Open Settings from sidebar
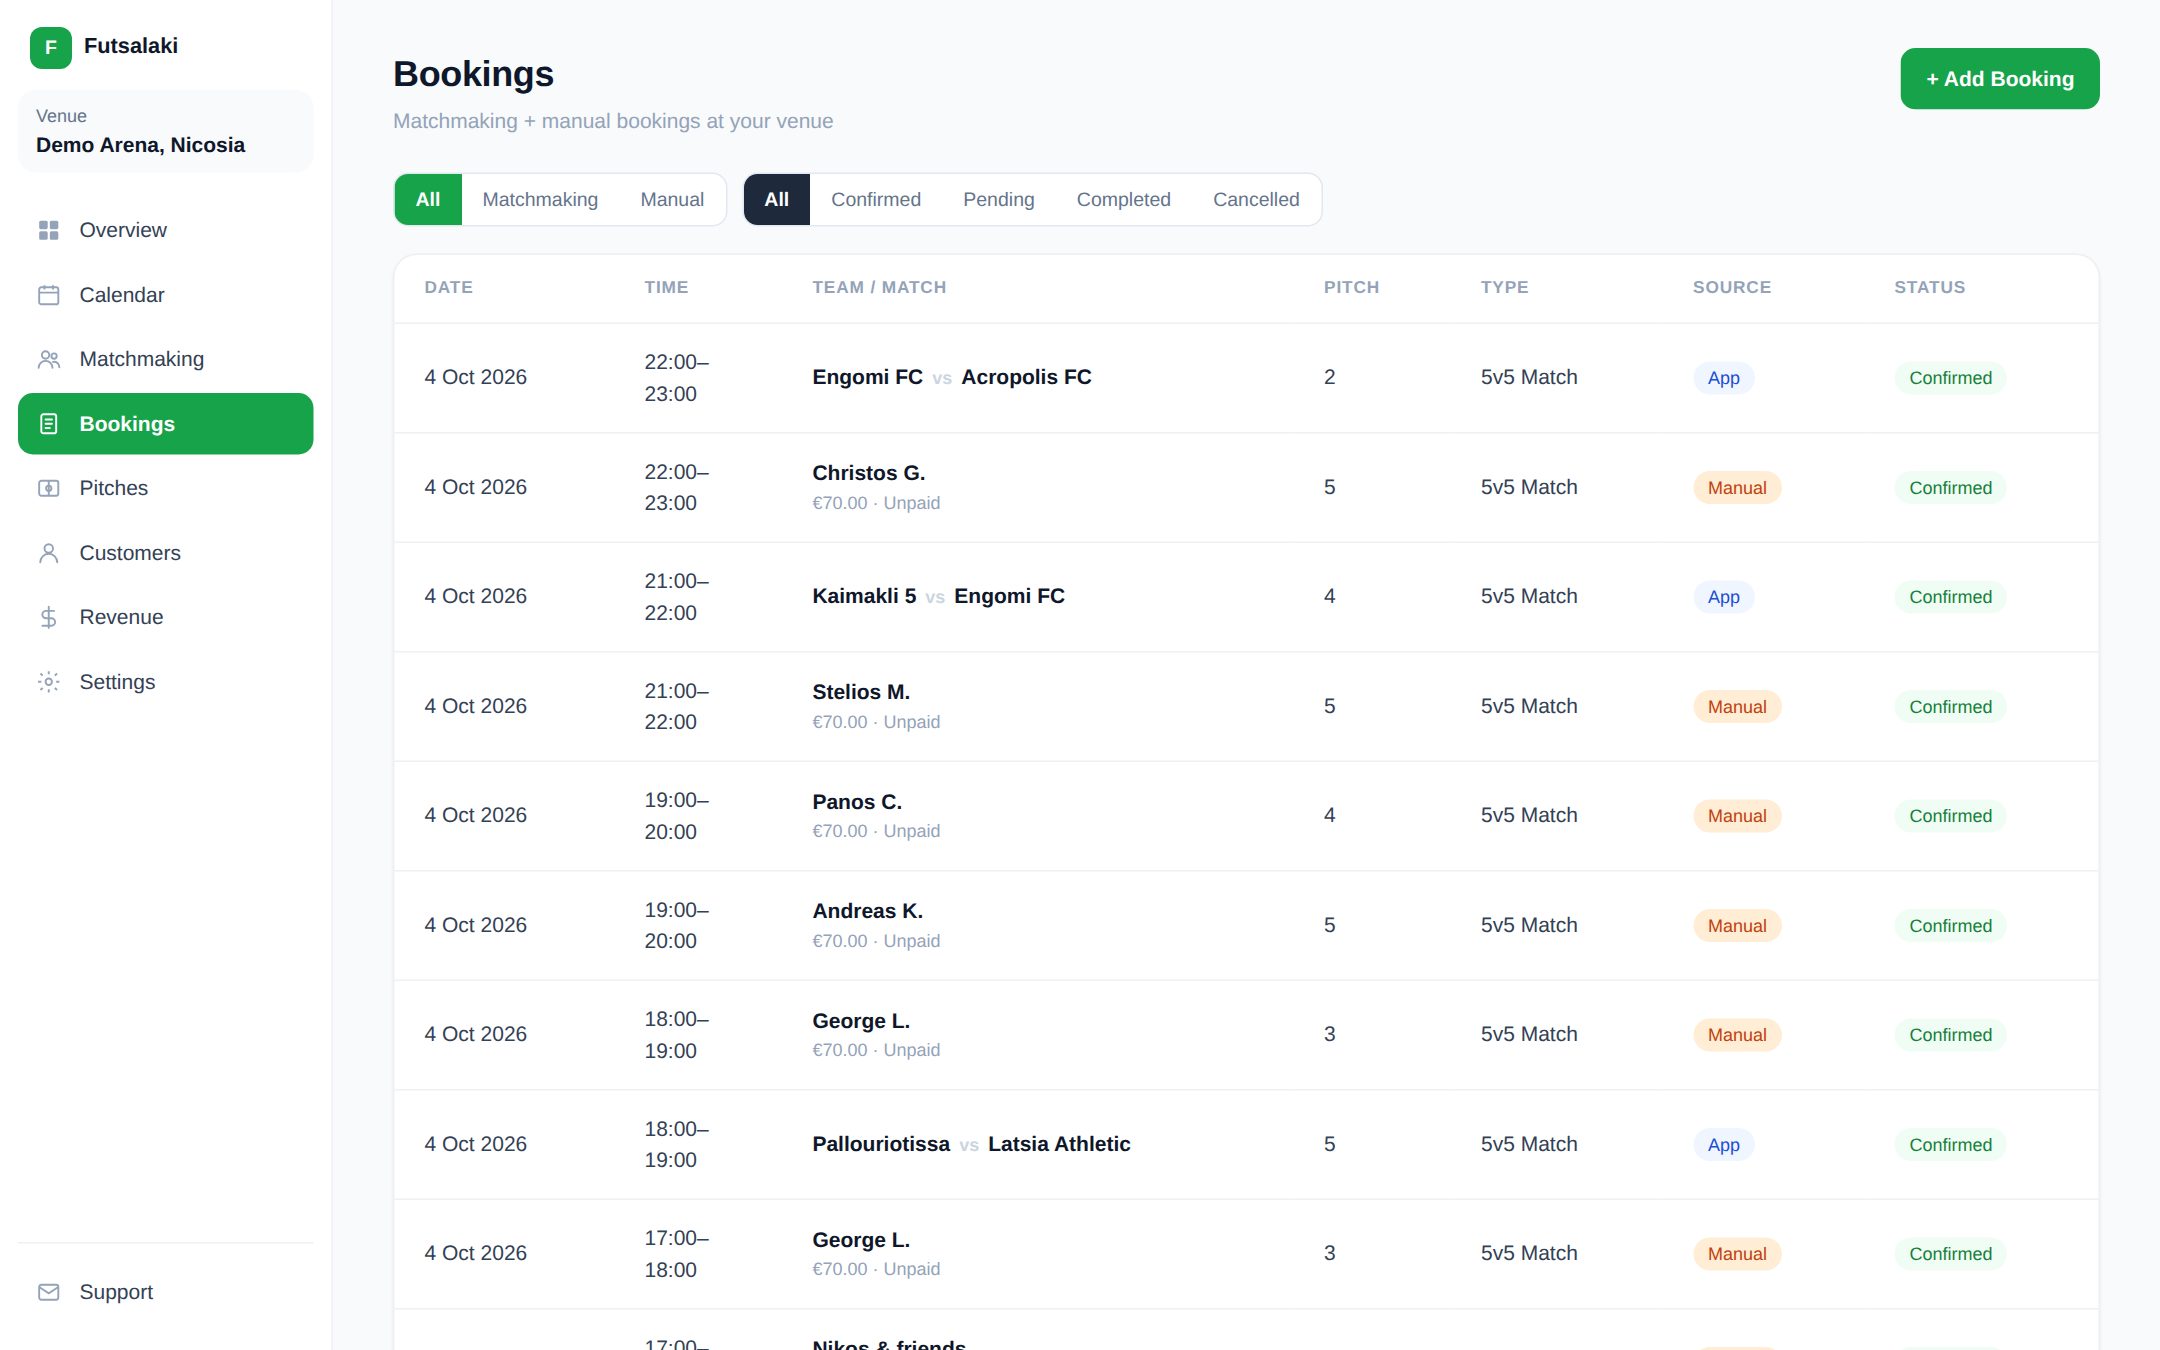The height and width of the screenshot is (1350, 2160). (x=165, y=682)
